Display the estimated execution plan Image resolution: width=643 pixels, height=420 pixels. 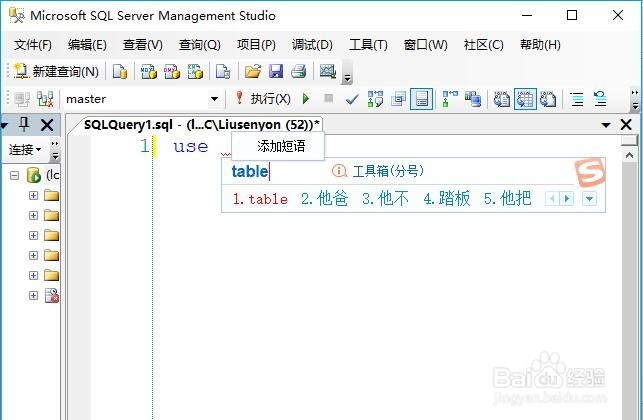click(375, 99)
